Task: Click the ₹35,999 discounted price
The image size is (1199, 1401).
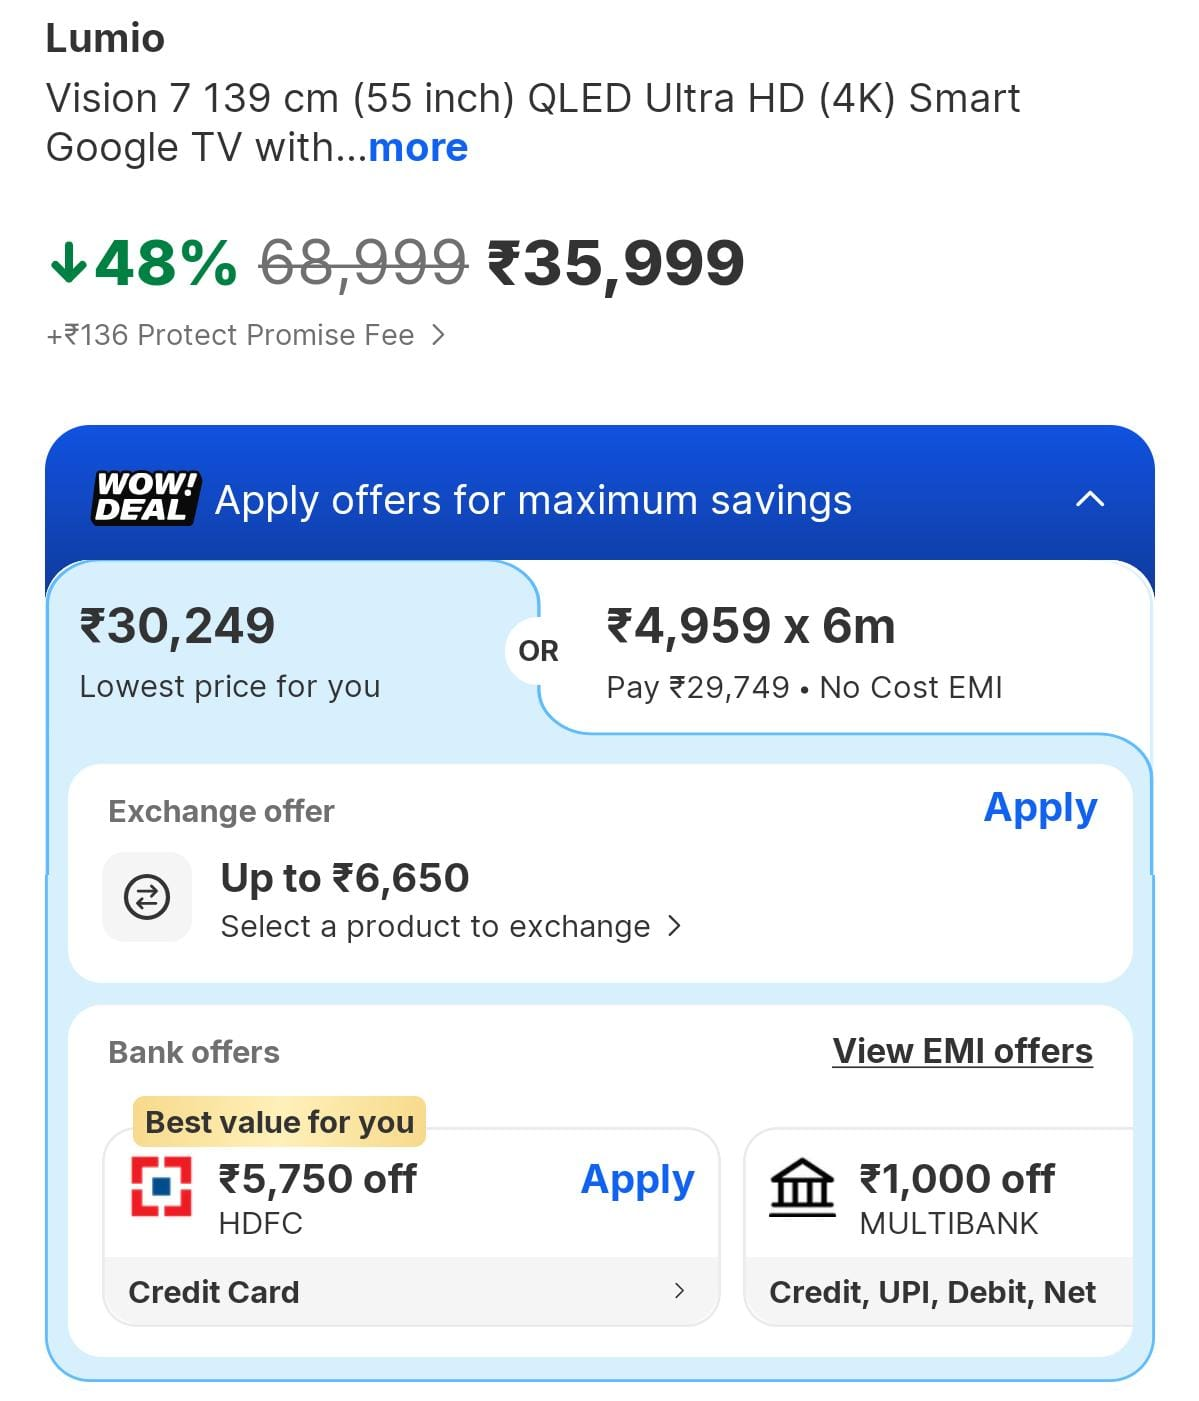Action: (x=616, y=264)
